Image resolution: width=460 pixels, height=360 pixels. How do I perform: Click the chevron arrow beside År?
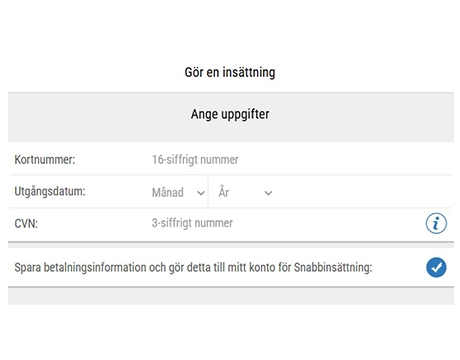268,193
